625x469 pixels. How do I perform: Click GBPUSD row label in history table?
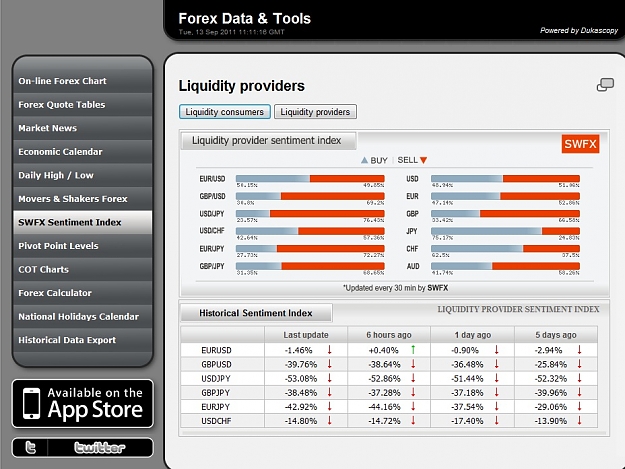tap(216, 364)
